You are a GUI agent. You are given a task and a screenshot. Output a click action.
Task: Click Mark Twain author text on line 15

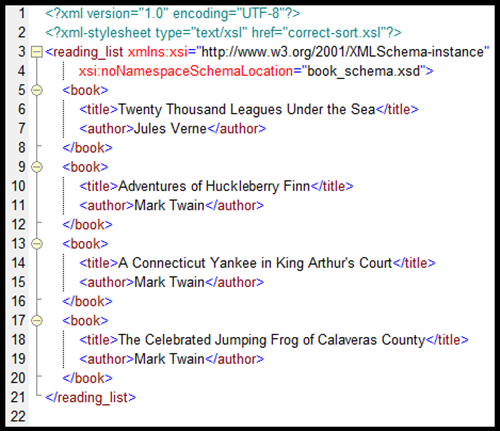(169, 282)
